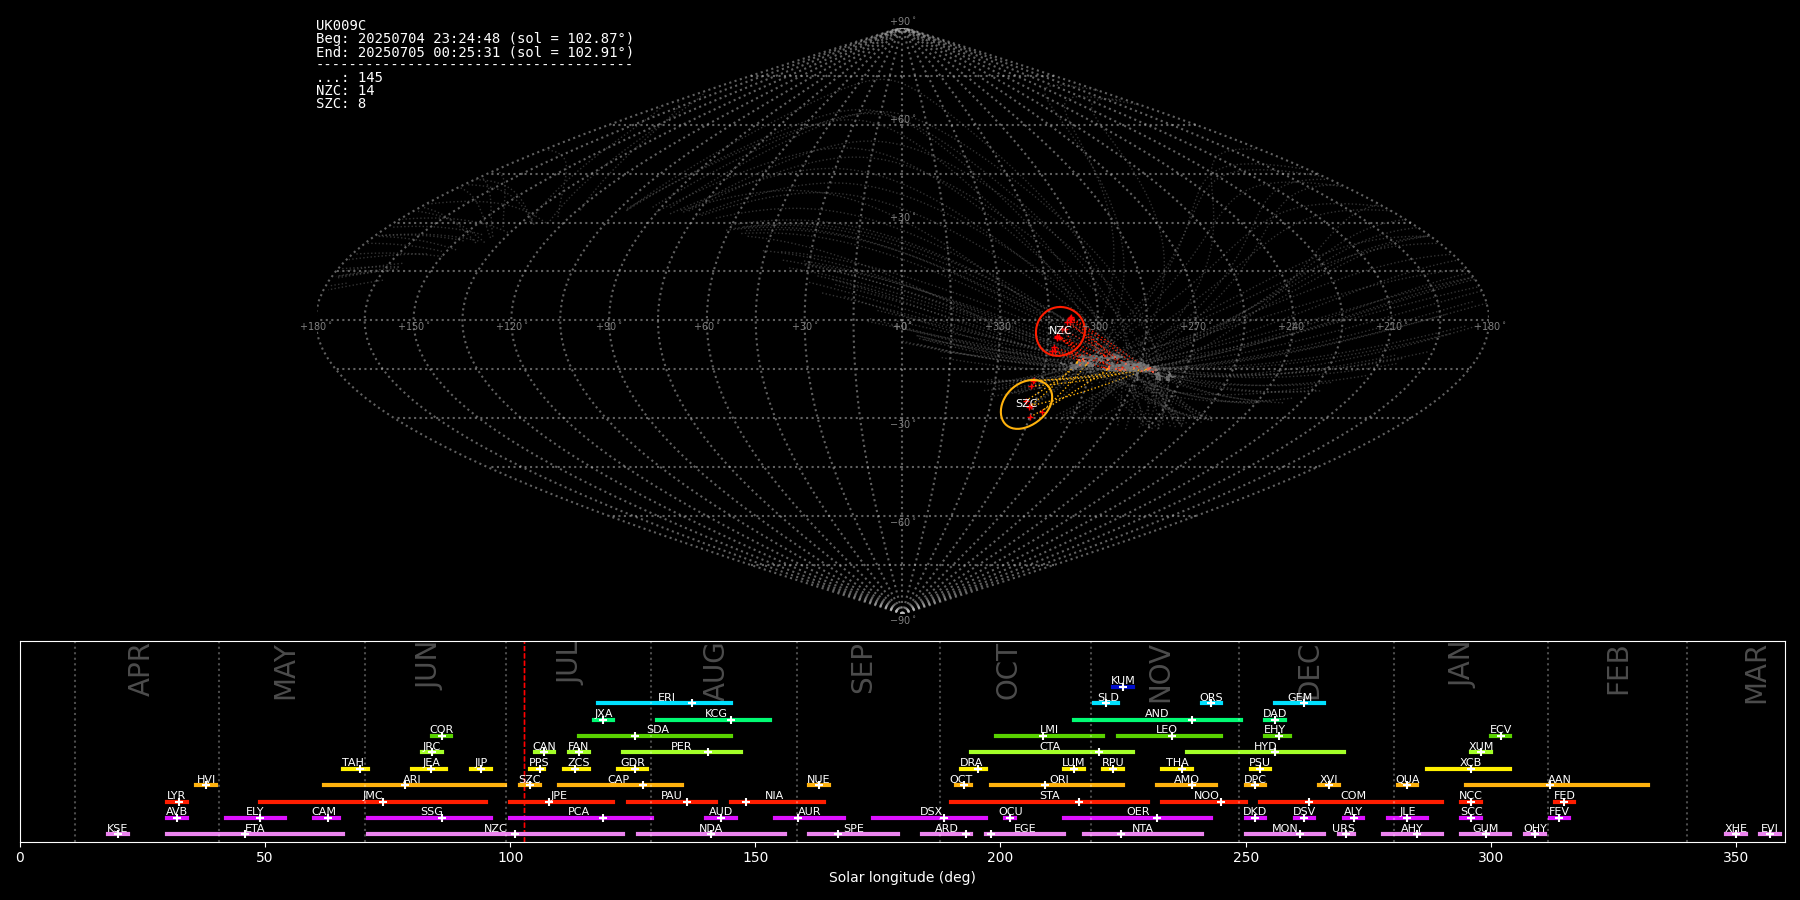Click the -90 label below the sky map
The image size is (1800, 900).
tap(902, 620)
